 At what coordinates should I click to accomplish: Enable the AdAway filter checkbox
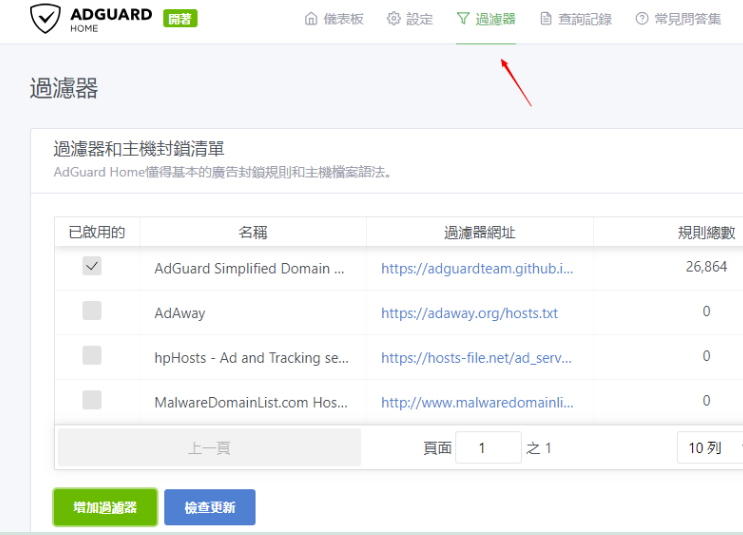coord(92,311)
